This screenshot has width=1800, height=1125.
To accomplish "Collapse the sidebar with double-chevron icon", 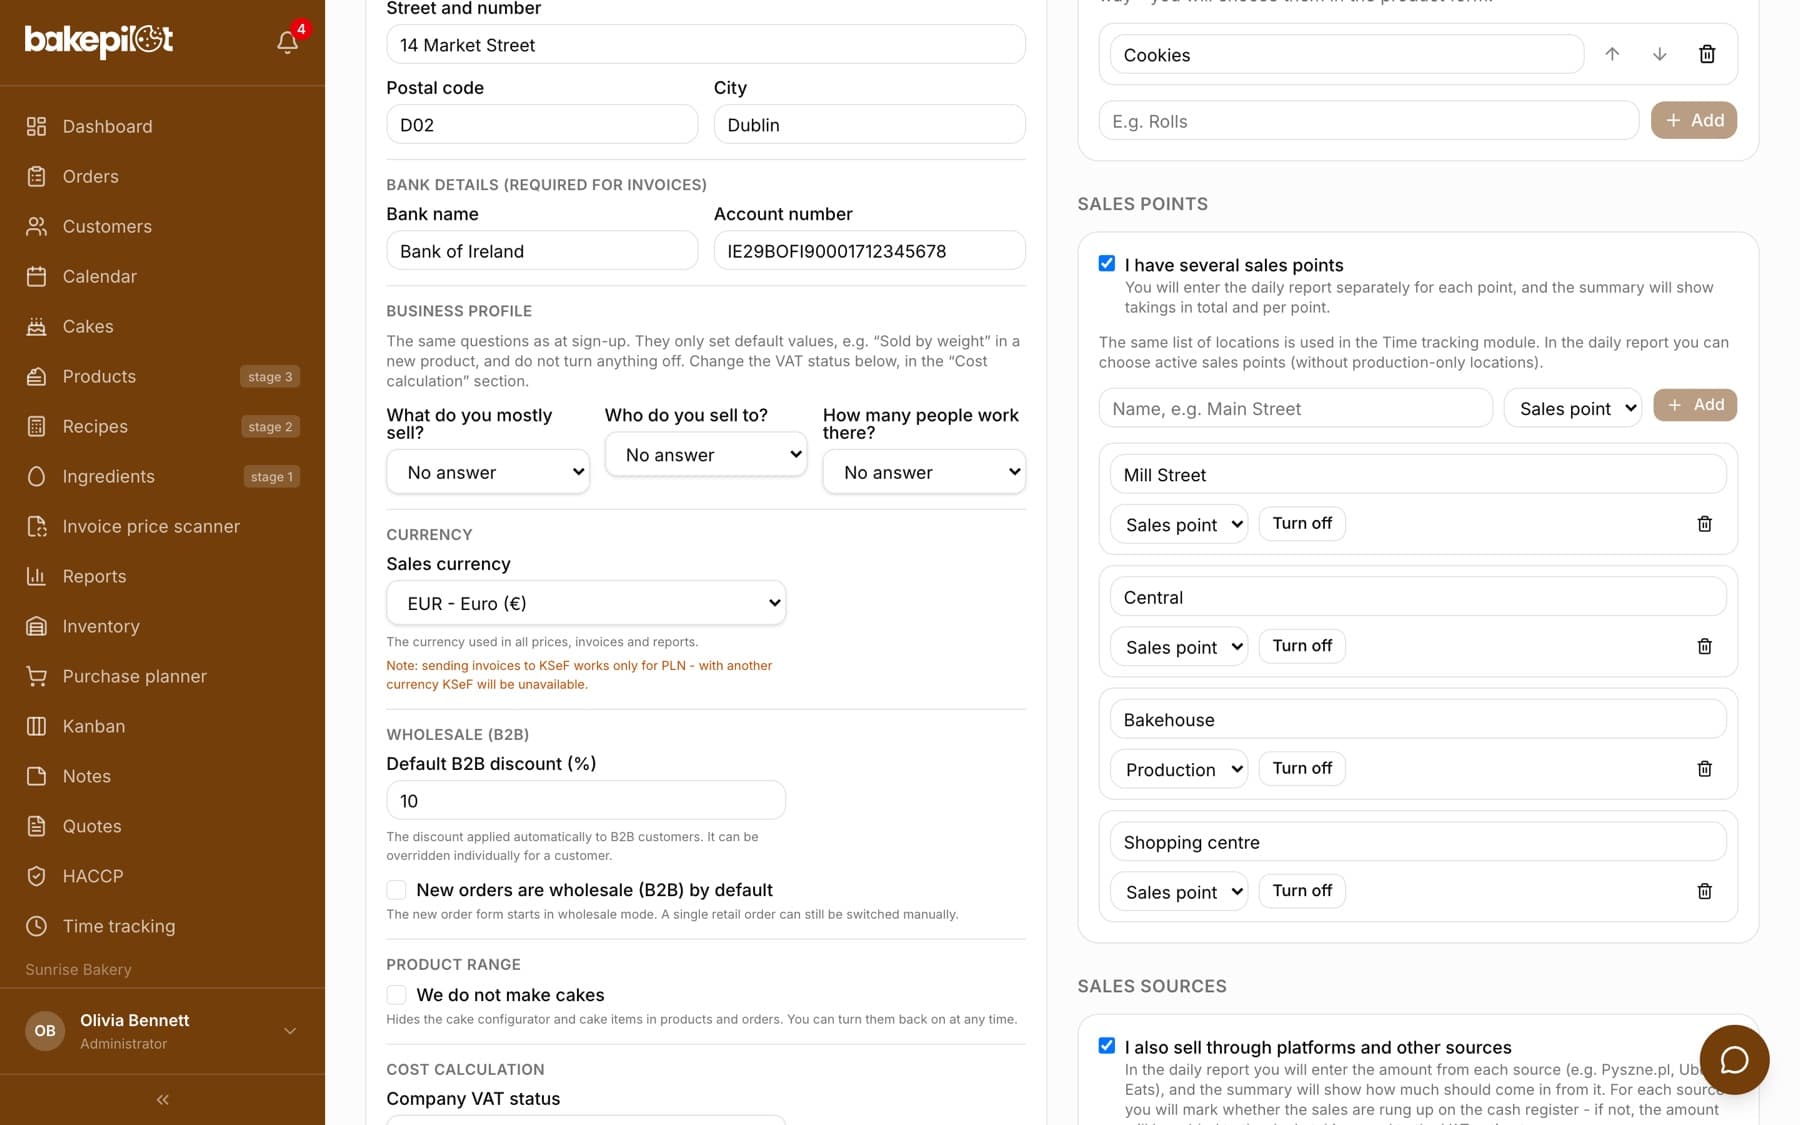I will pos(162,1099).
